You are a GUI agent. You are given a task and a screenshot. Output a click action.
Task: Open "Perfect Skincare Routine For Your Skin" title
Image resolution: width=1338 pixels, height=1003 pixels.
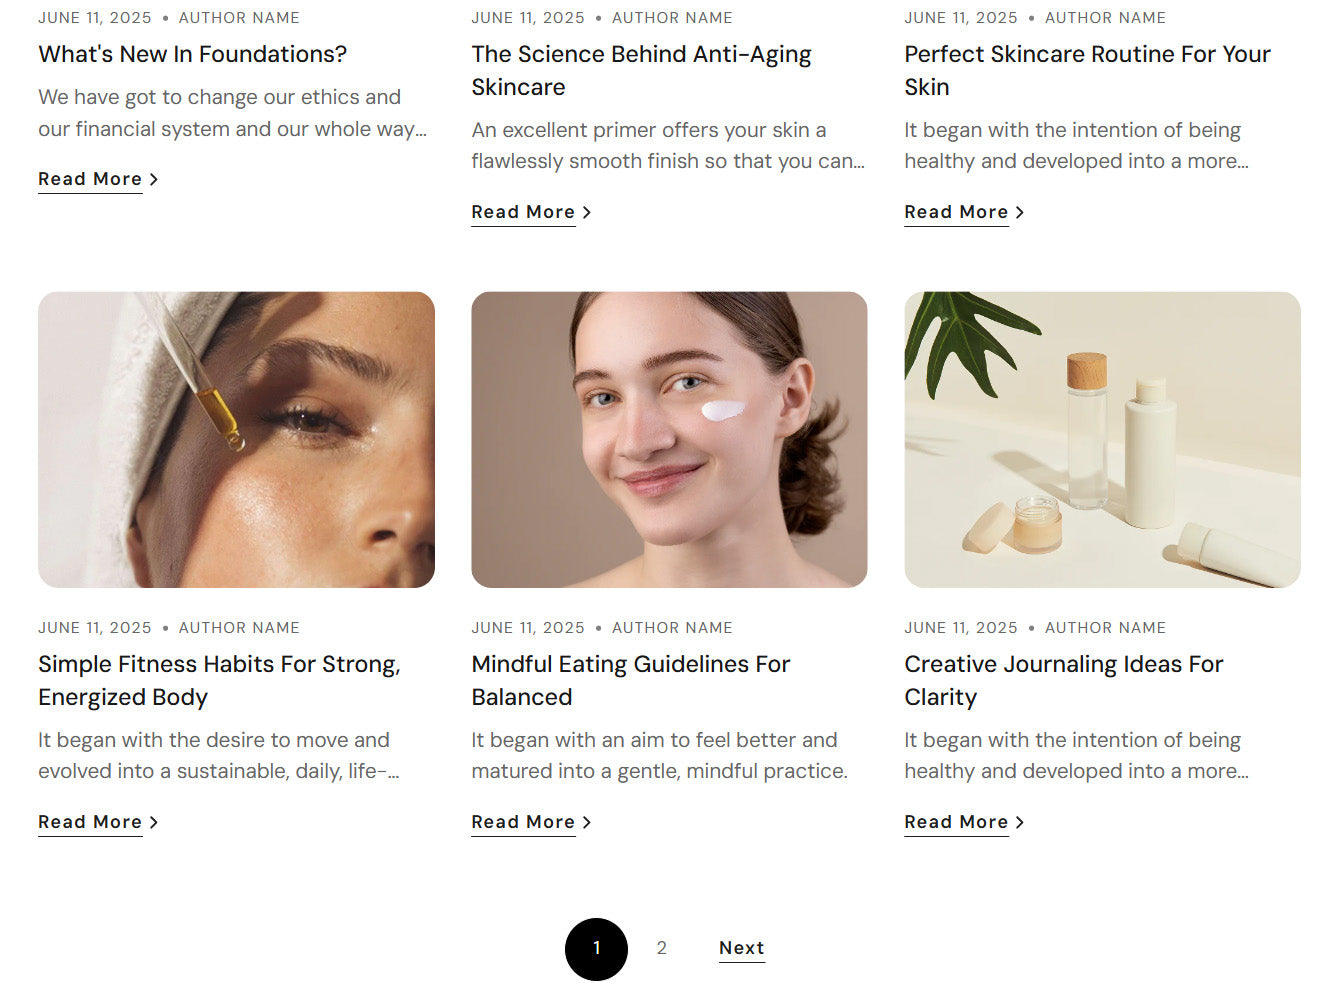coord(1087,70)
